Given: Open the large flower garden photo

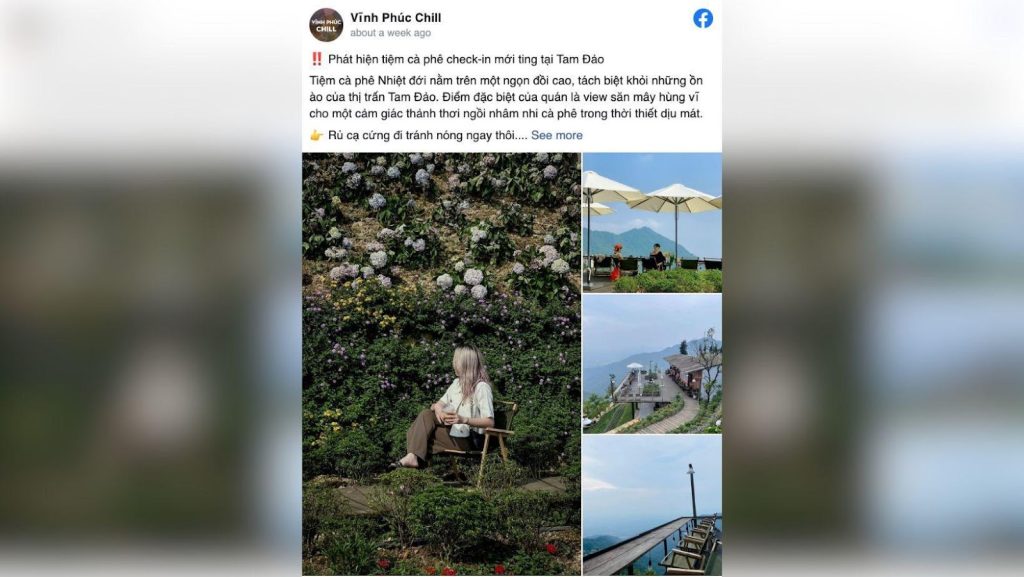Looking at the screenshot, I should click(x=441, y=364).
